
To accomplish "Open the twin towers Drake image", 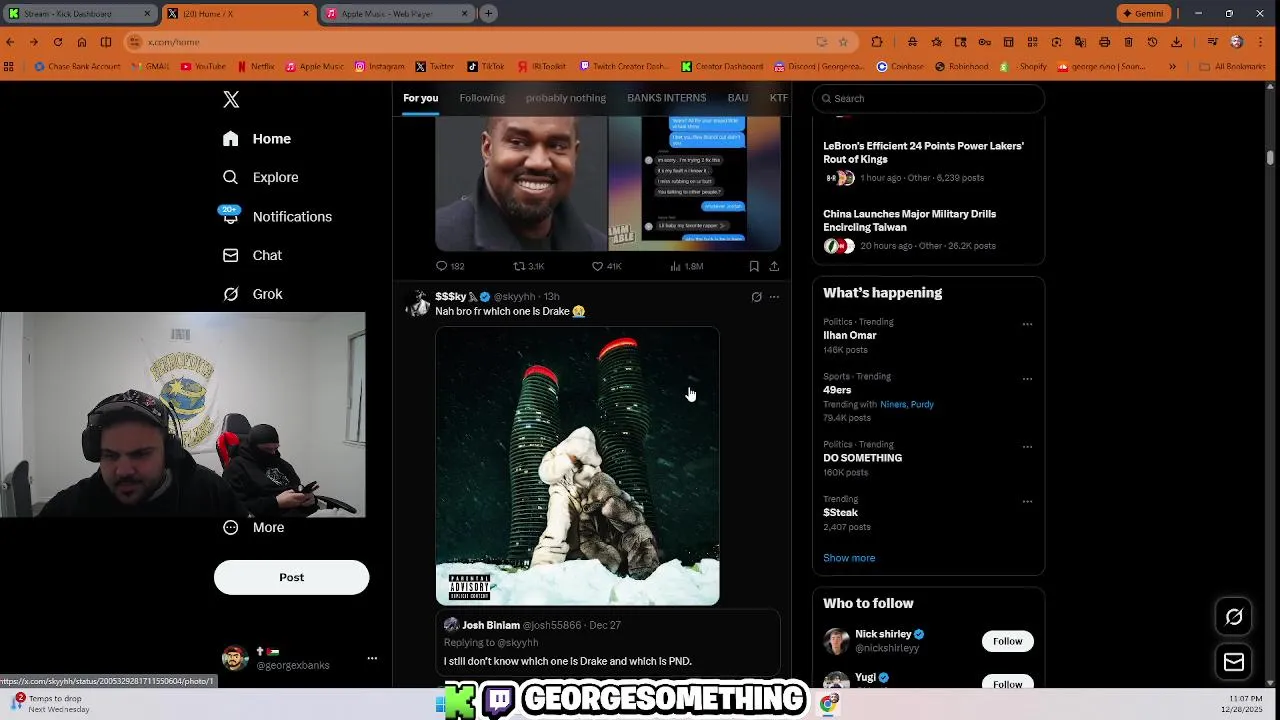I will pos(577,466).
